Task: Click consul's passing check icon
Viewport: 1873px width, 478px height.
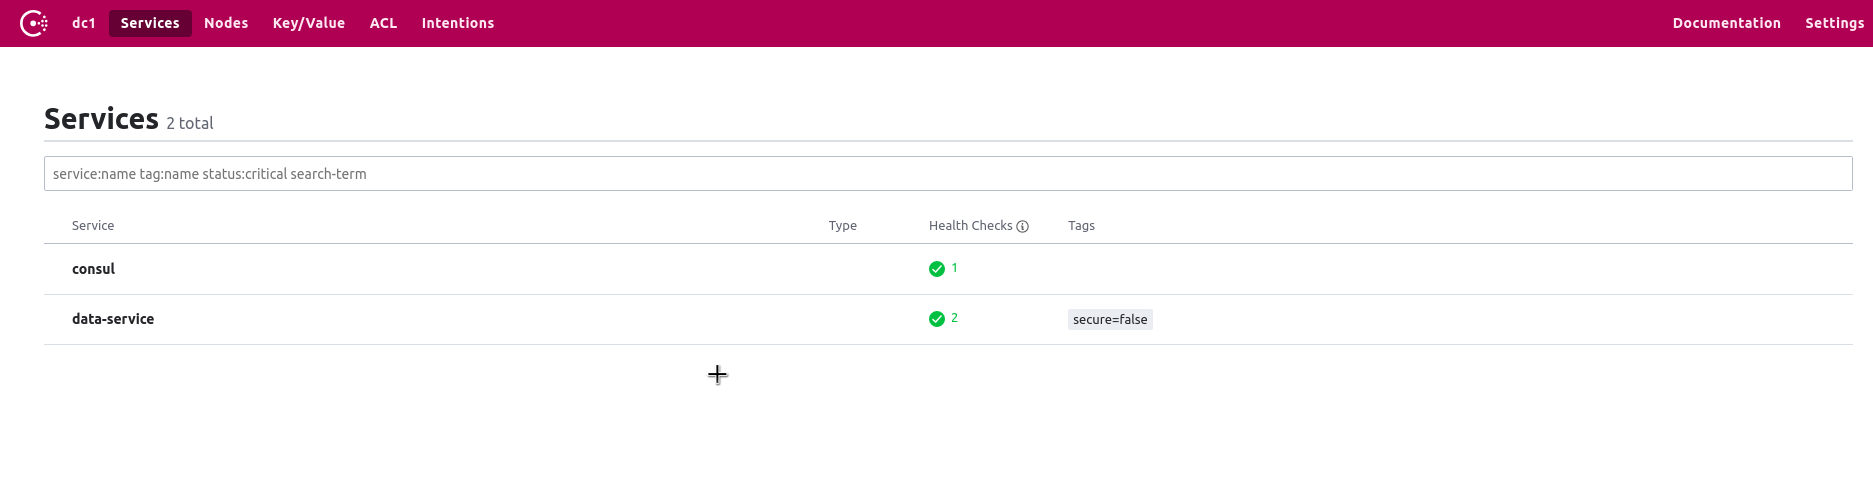Action: point(937,269)
